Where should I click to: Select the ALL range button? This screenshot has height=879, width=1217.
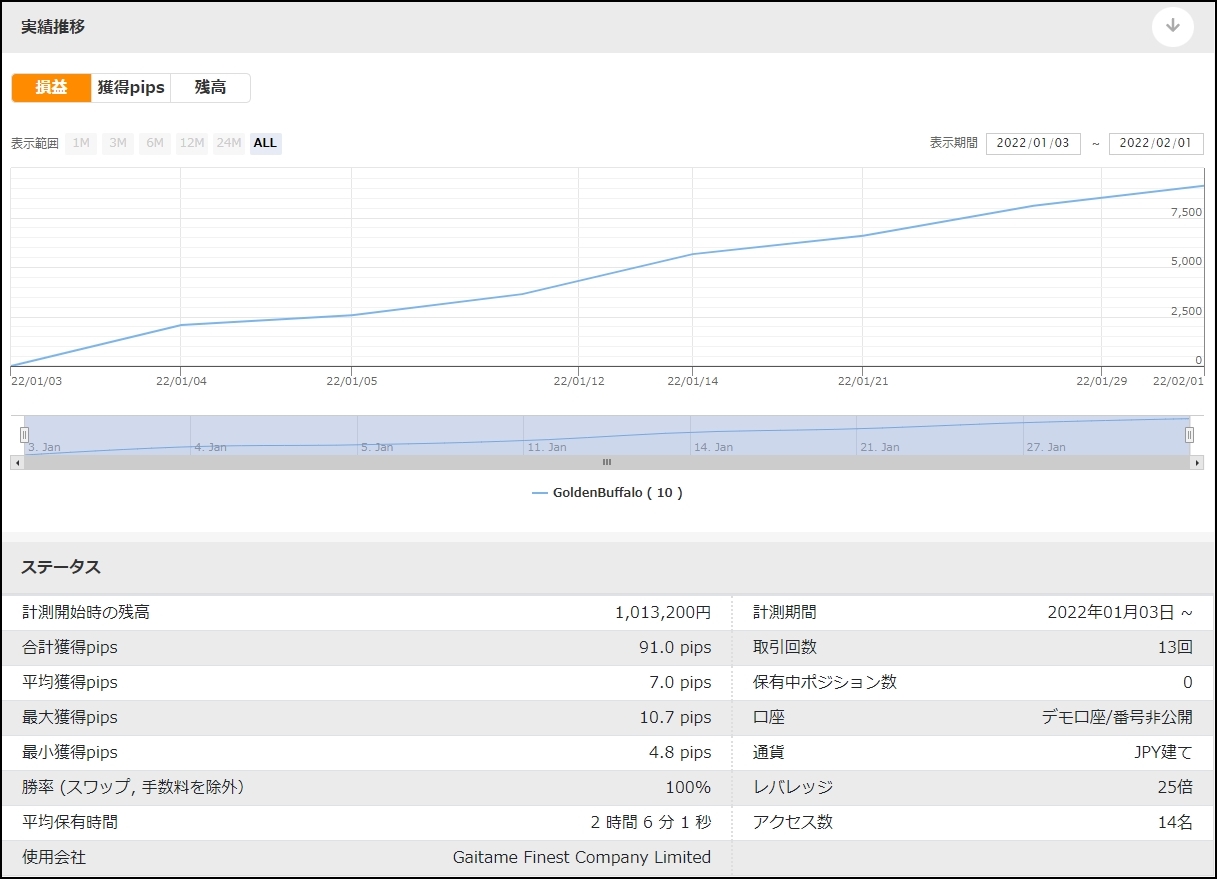click(x=265, y=143)
